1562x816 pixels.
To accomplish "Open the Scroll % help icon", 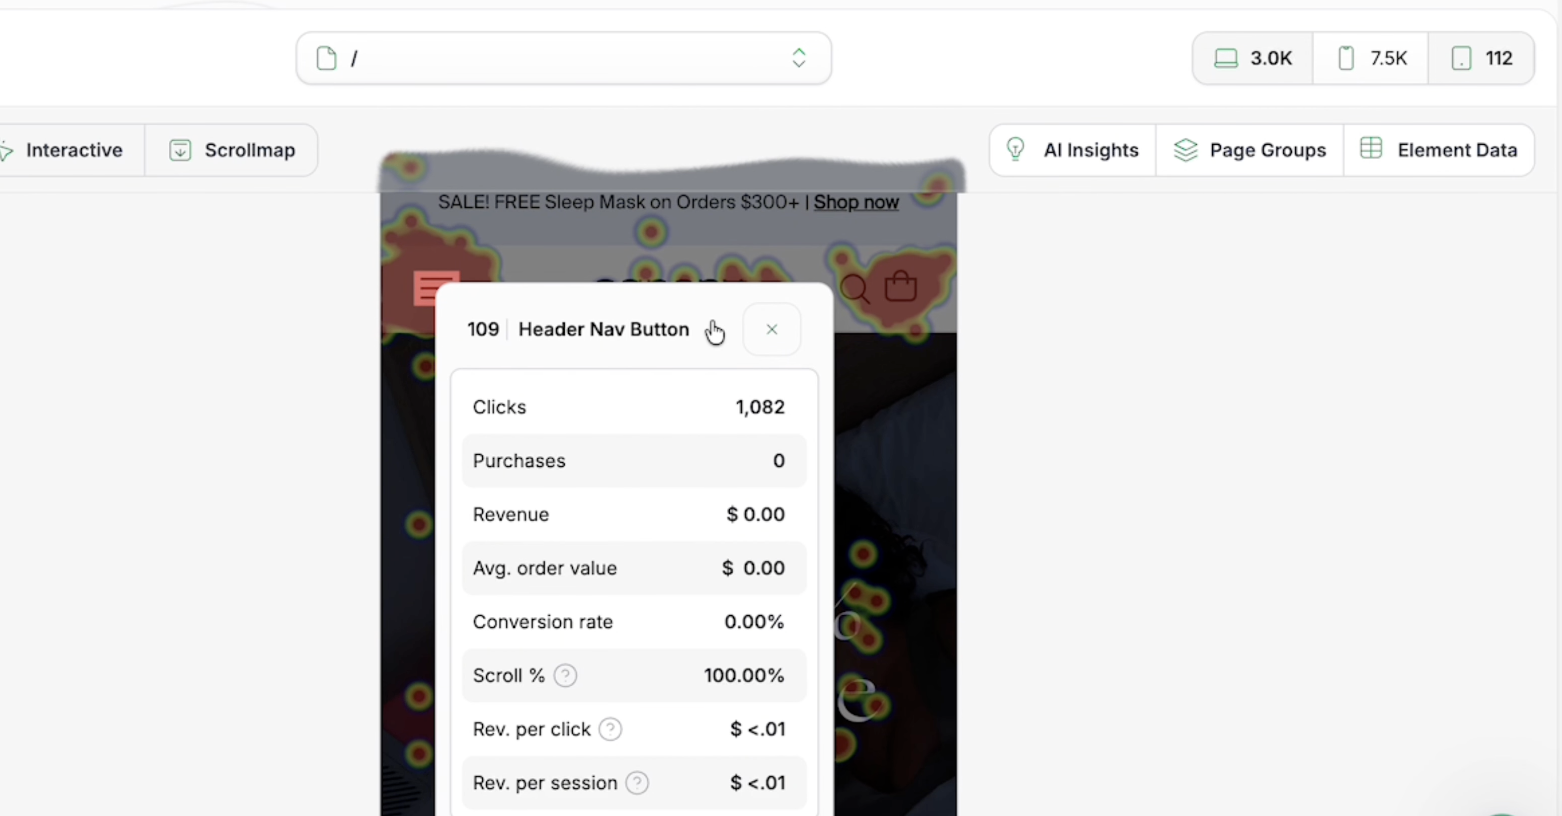I will pos(566,675).
